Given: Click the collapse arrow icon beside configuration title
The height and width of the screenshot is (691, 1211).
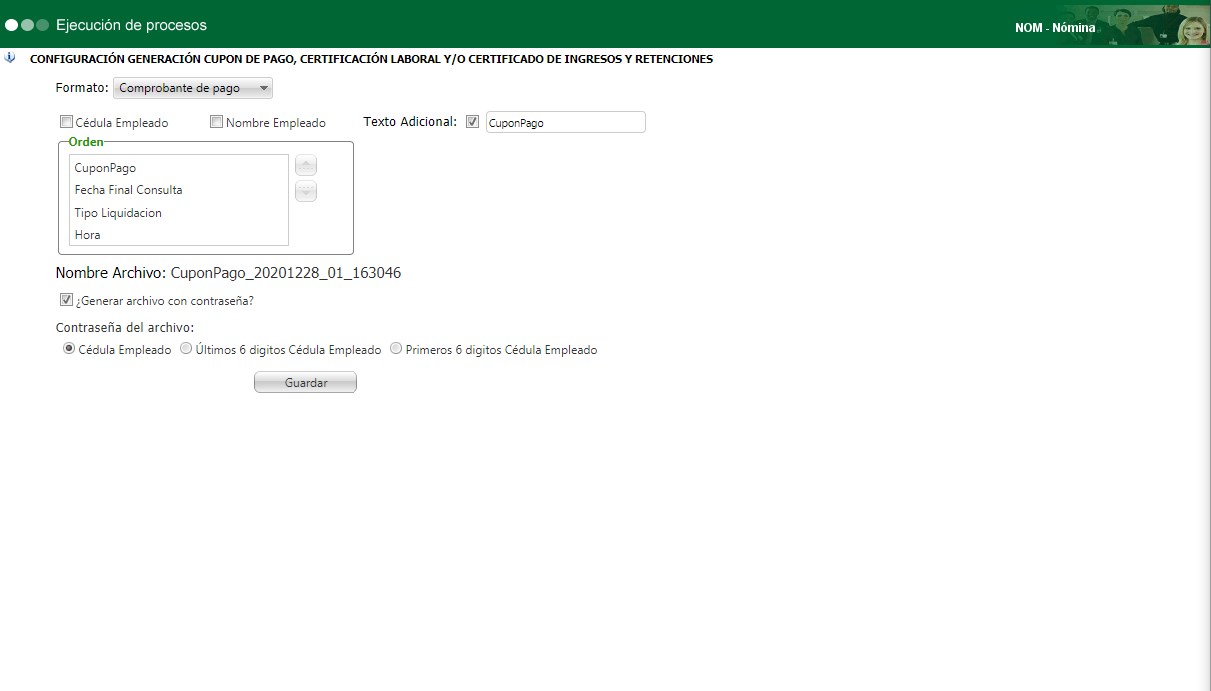Looking at the screenshot, I should (10, 58).
